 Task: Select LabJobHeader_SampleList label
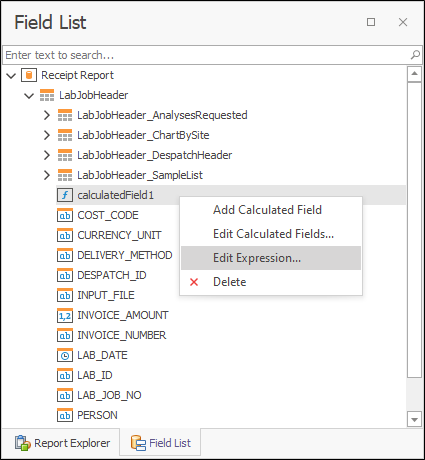(140, 175)
